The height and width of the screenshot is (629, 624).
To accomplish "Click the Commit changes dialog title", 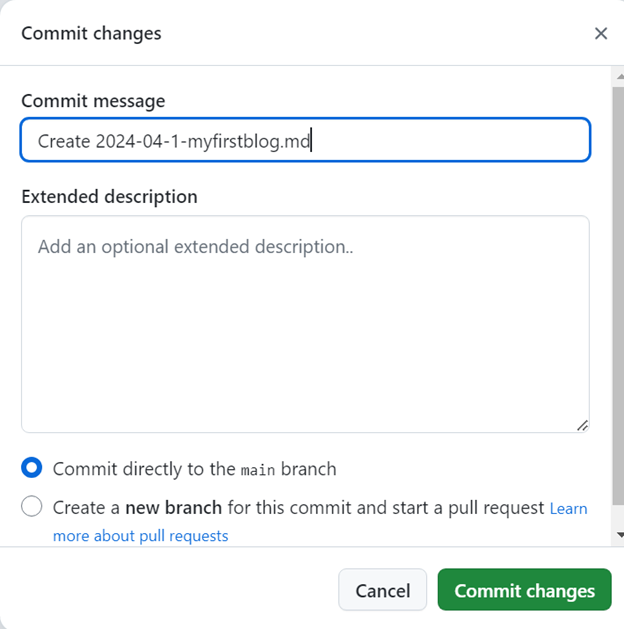I will (91, 34).
